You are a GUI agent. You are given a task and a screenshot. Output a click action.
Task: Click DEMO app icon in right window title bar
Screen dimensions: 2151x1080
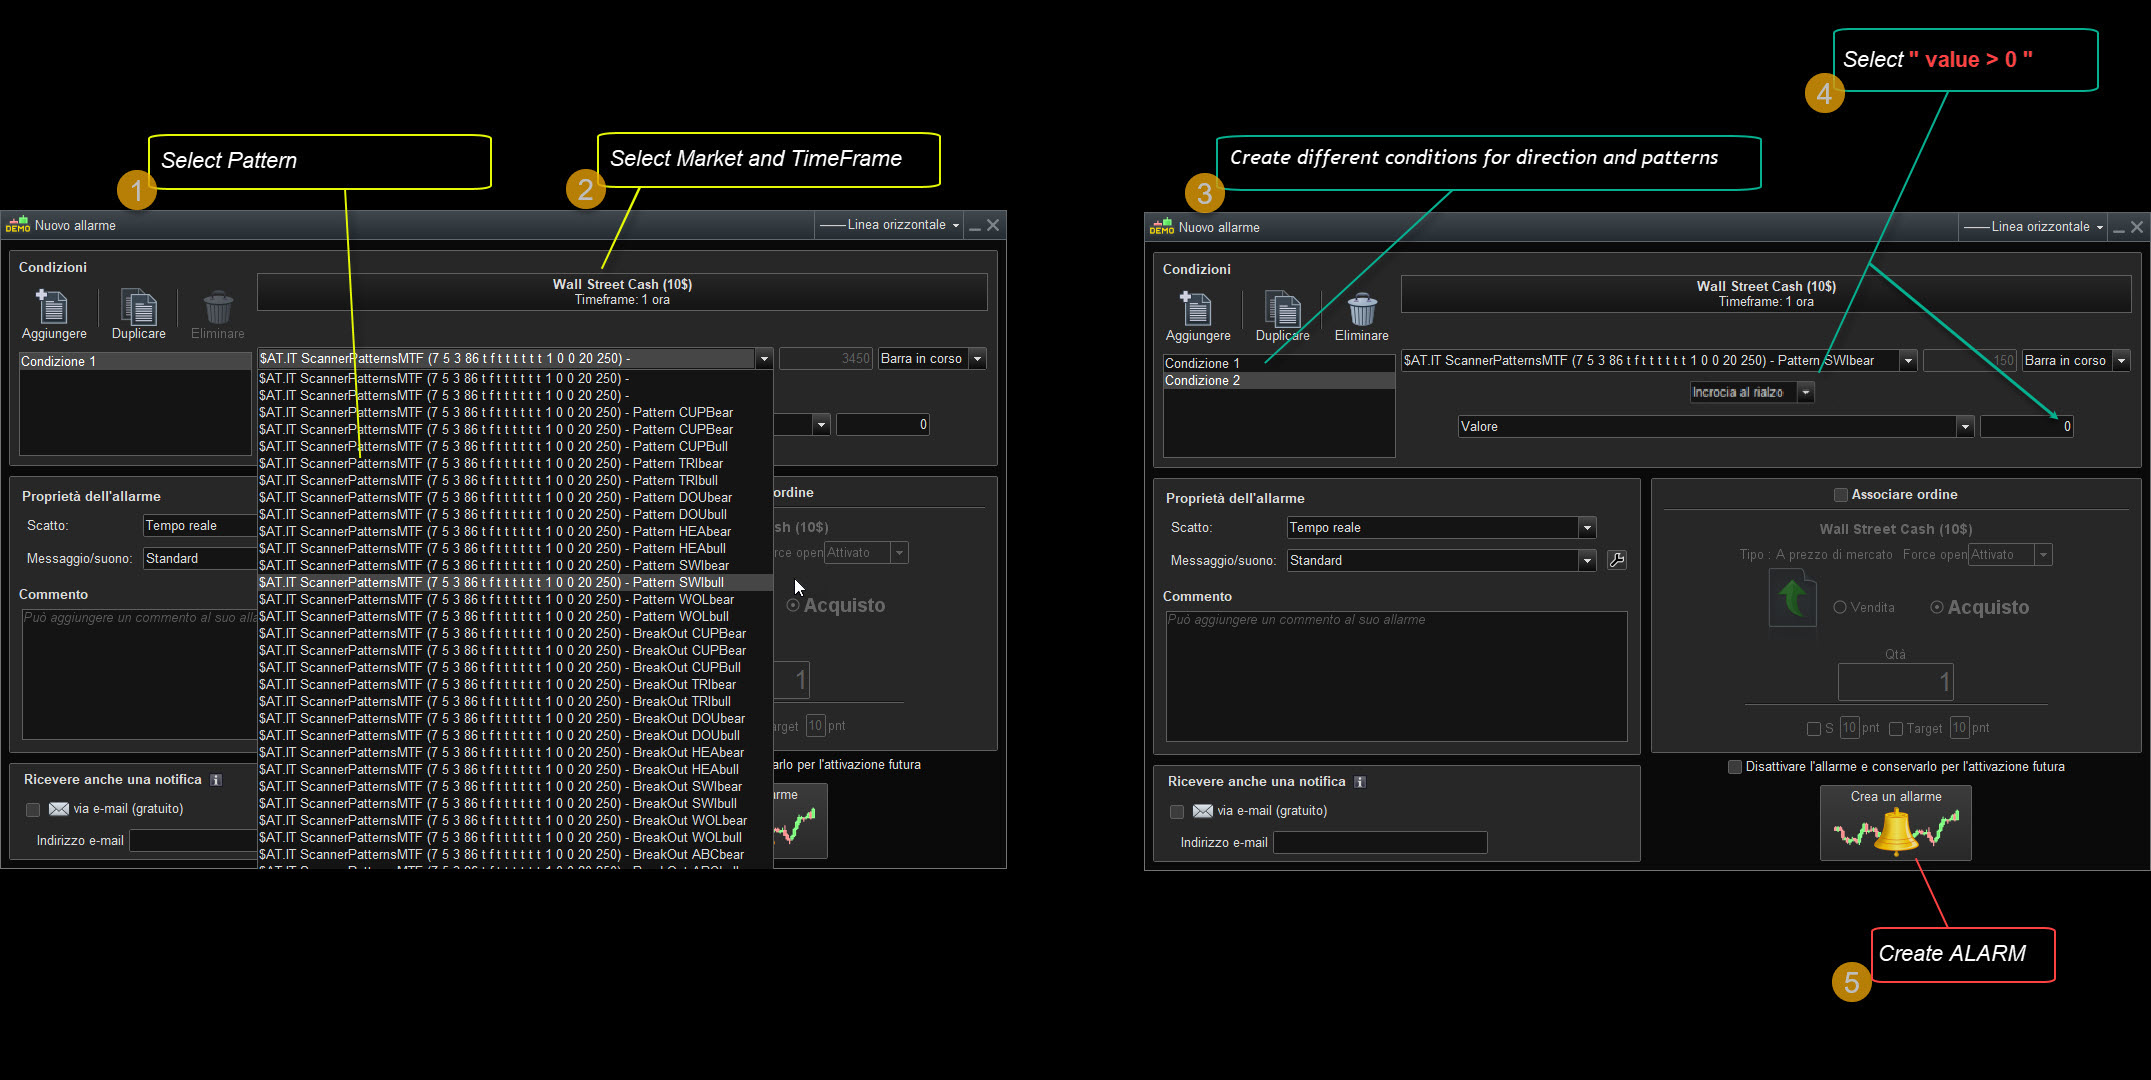point(1162,227)
